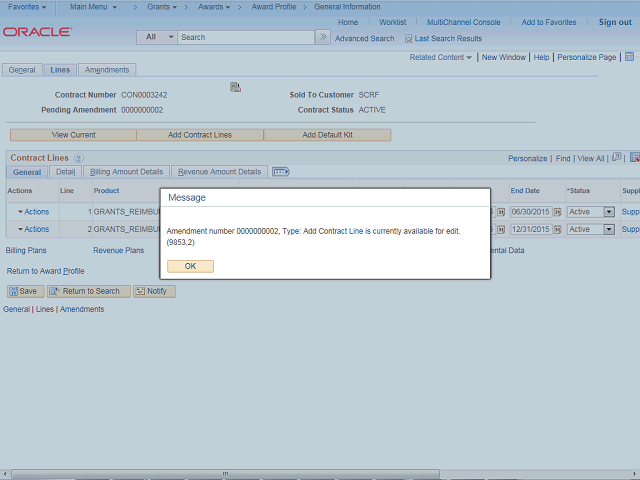Click bottom Amendments footer link
Viewport: 640px width, 480px height.
[82, 309]
